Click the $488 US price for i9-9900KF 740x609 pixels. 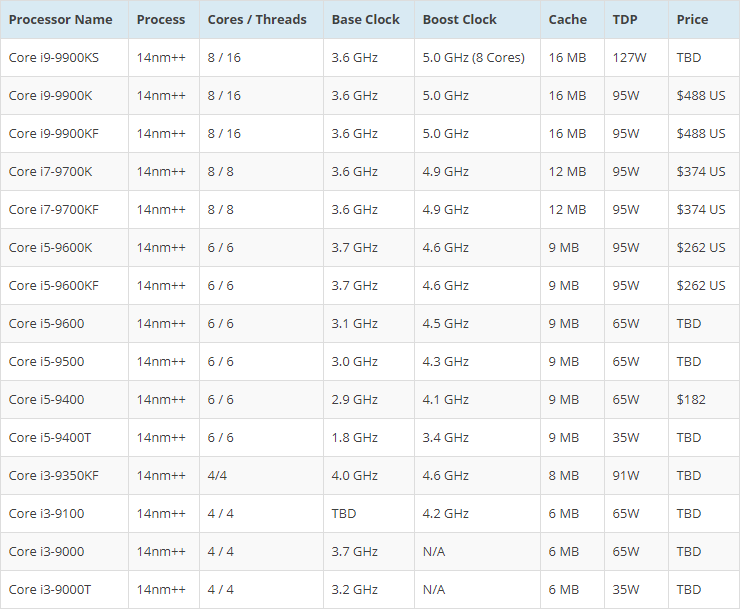click(x=701, y=134)
